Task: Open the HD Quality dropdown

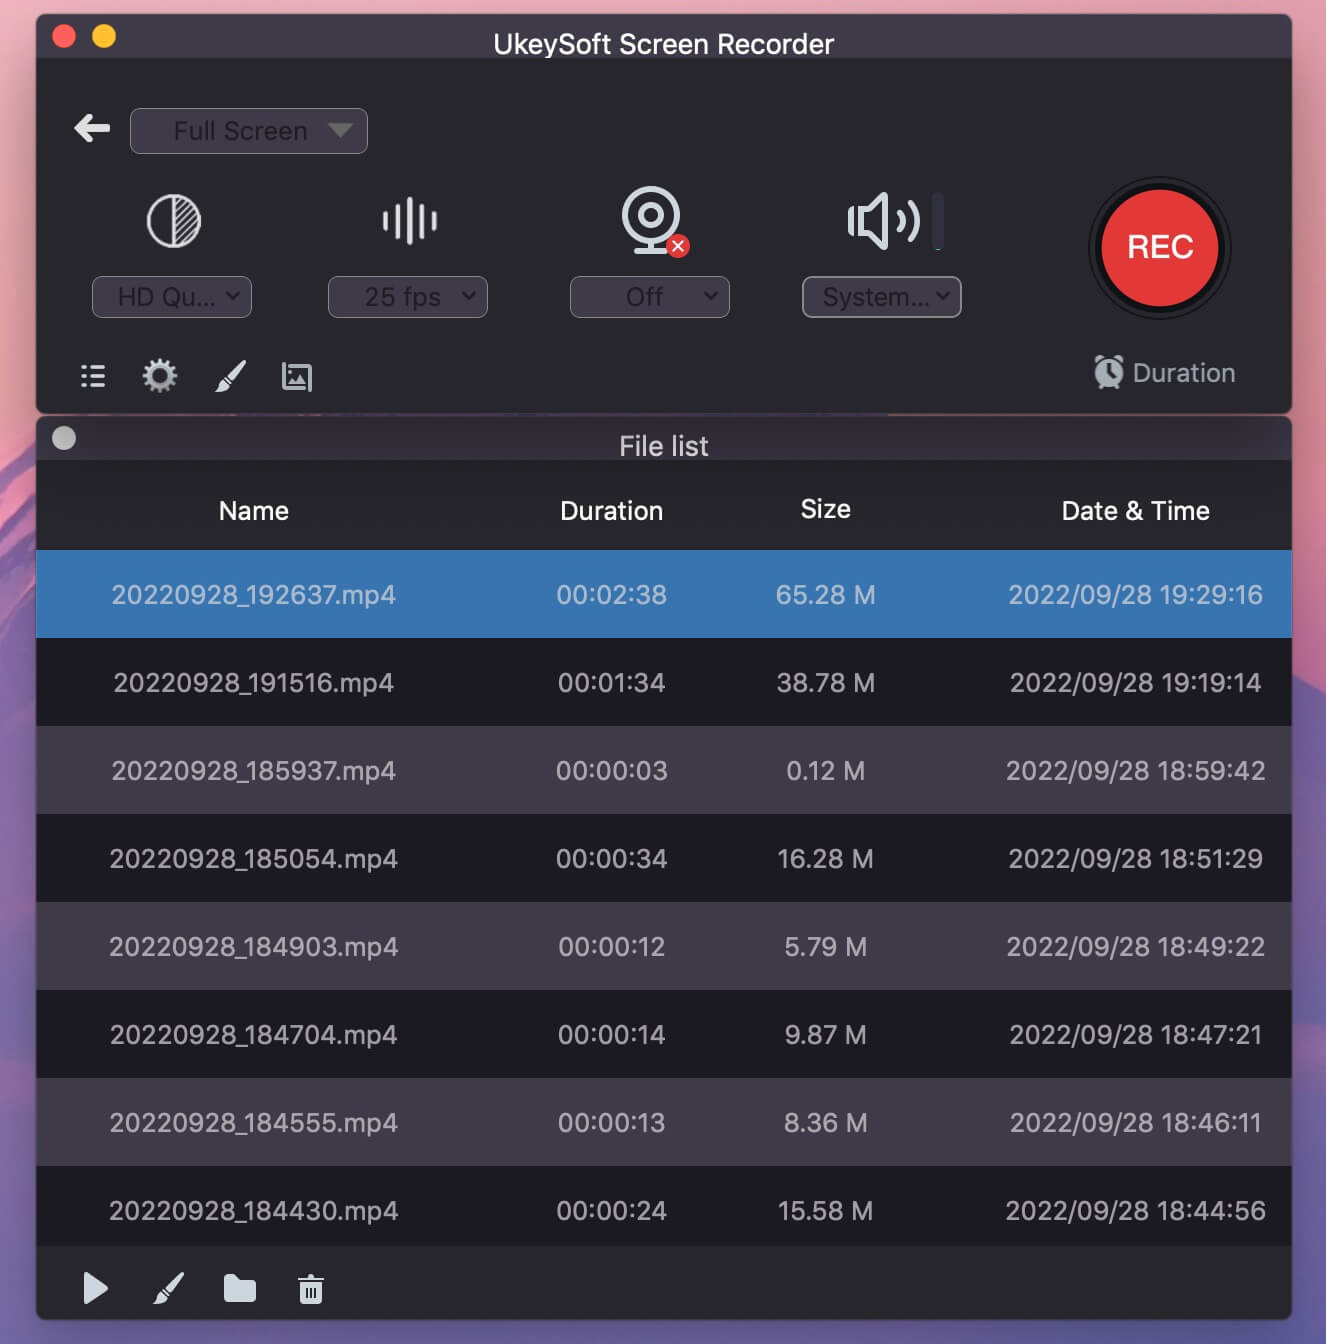Action: point(172,297)
